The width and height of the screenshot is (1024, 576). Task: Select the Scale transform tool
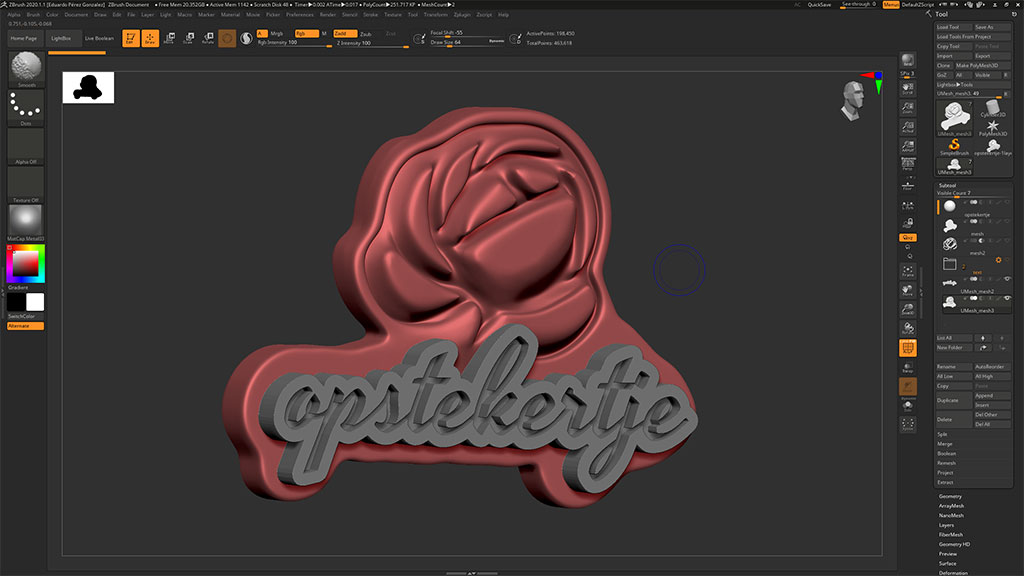[189, 39]
